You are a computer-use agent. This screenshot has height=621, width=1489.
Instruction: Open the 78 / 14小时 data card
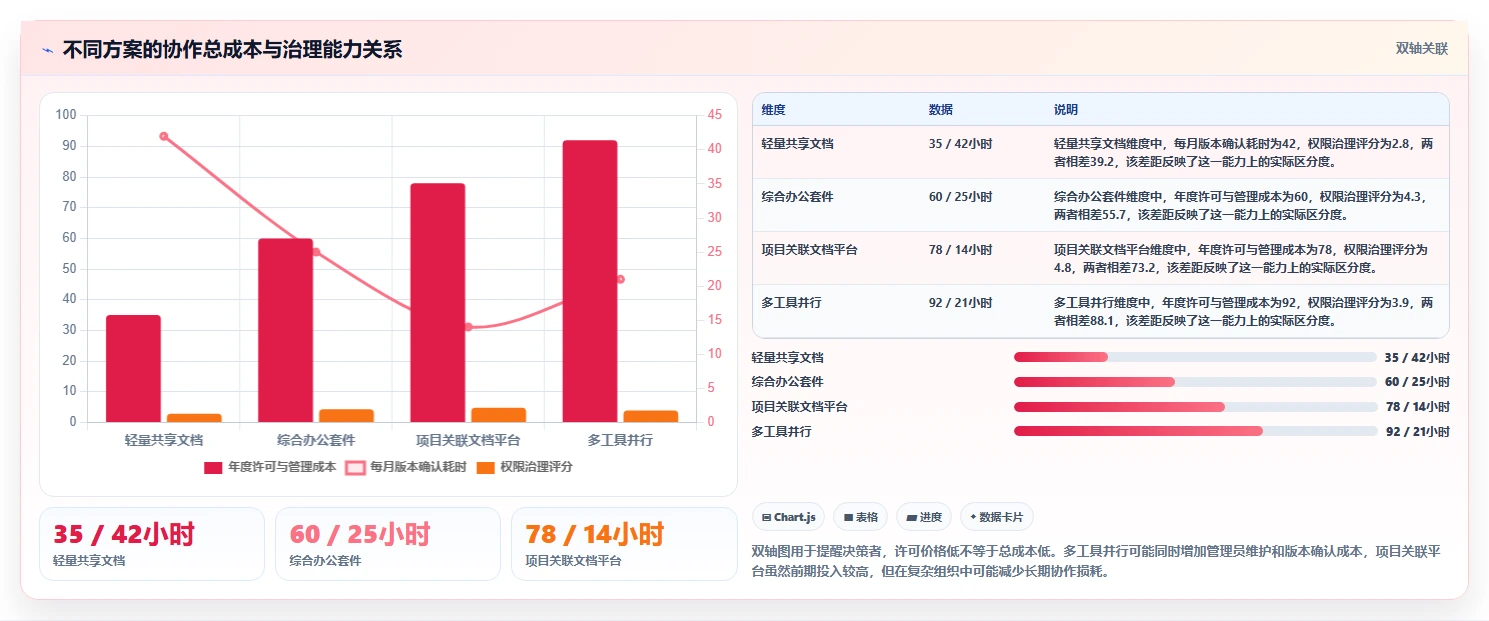tap(624, 544)
